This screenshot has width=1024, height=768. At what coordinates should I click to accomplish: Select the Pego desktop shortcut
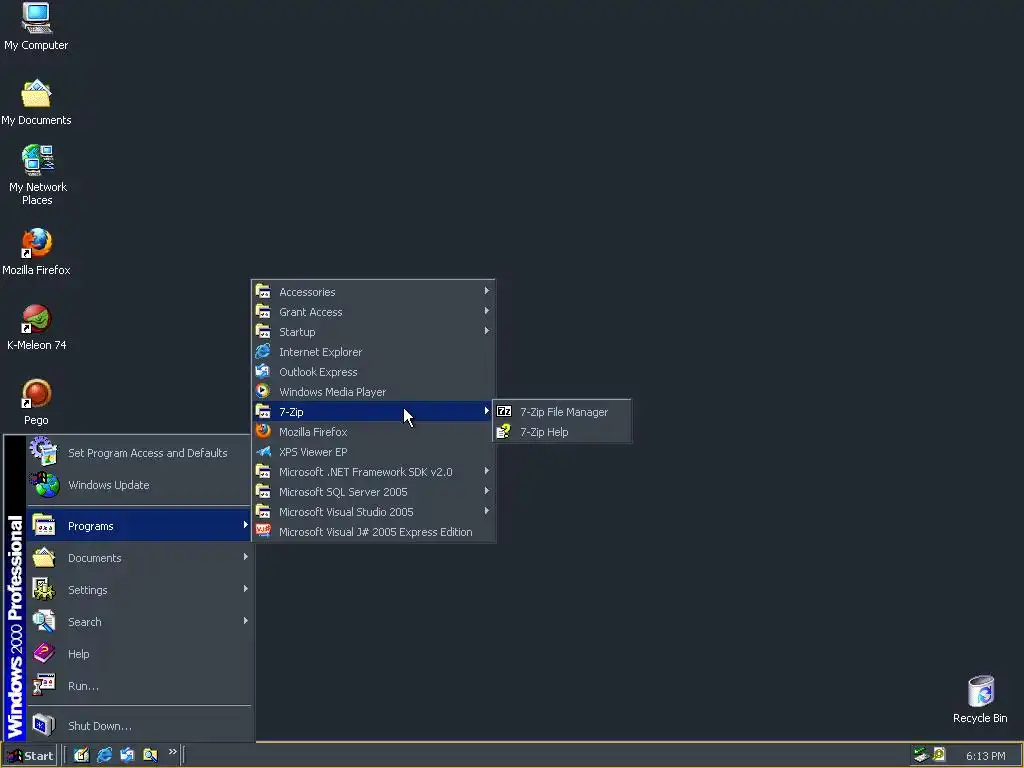pos(37,402)
